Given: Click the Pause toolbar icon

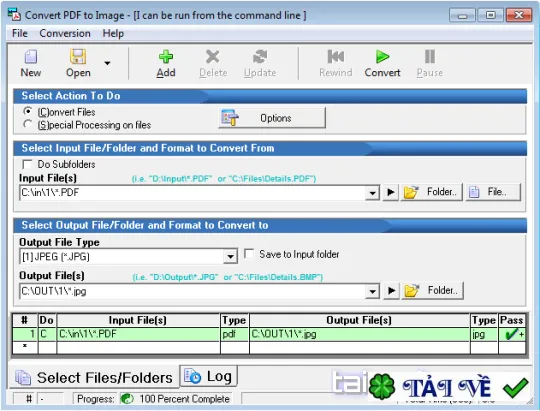Looking at the screenshot, I should tap(429, 57).
